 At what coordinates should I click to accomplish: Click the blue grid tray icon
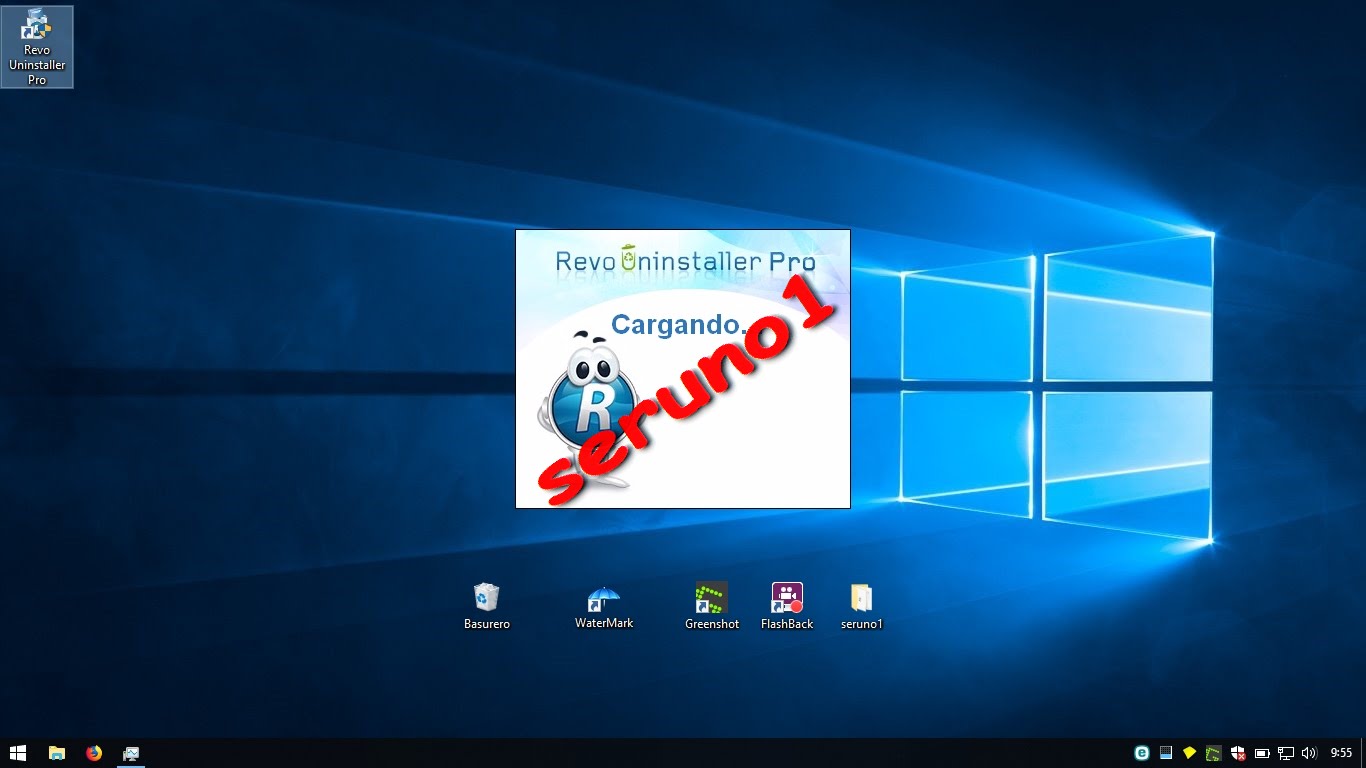[1166, 753]
